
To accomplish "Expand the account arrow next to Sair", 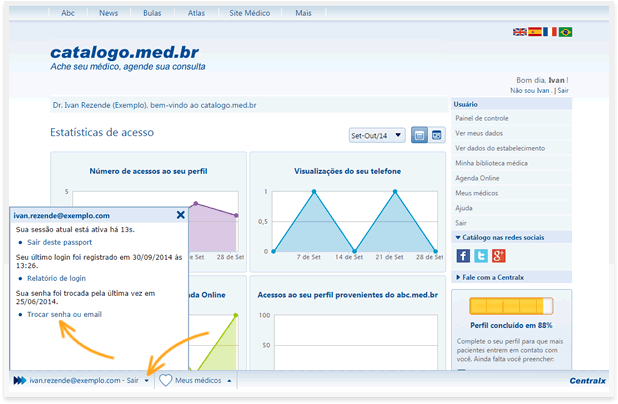I will pyautogui.click(x=147, y=381).
